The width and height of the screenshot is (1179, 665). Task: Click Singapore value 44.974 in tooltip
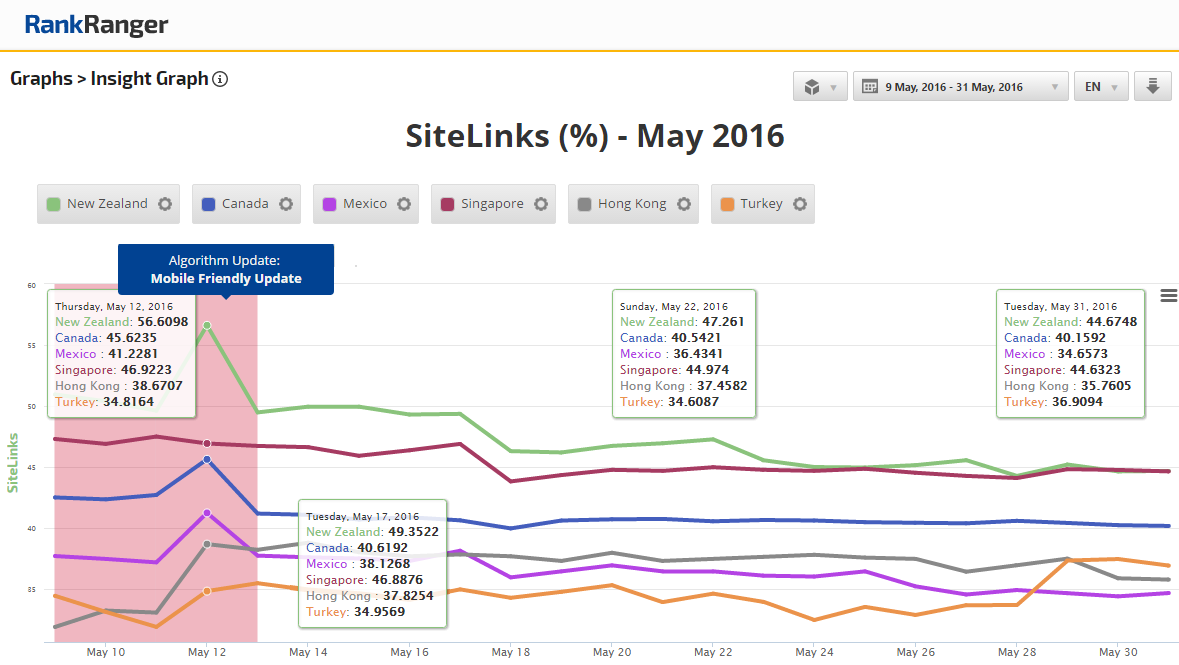tap(707, 370)
